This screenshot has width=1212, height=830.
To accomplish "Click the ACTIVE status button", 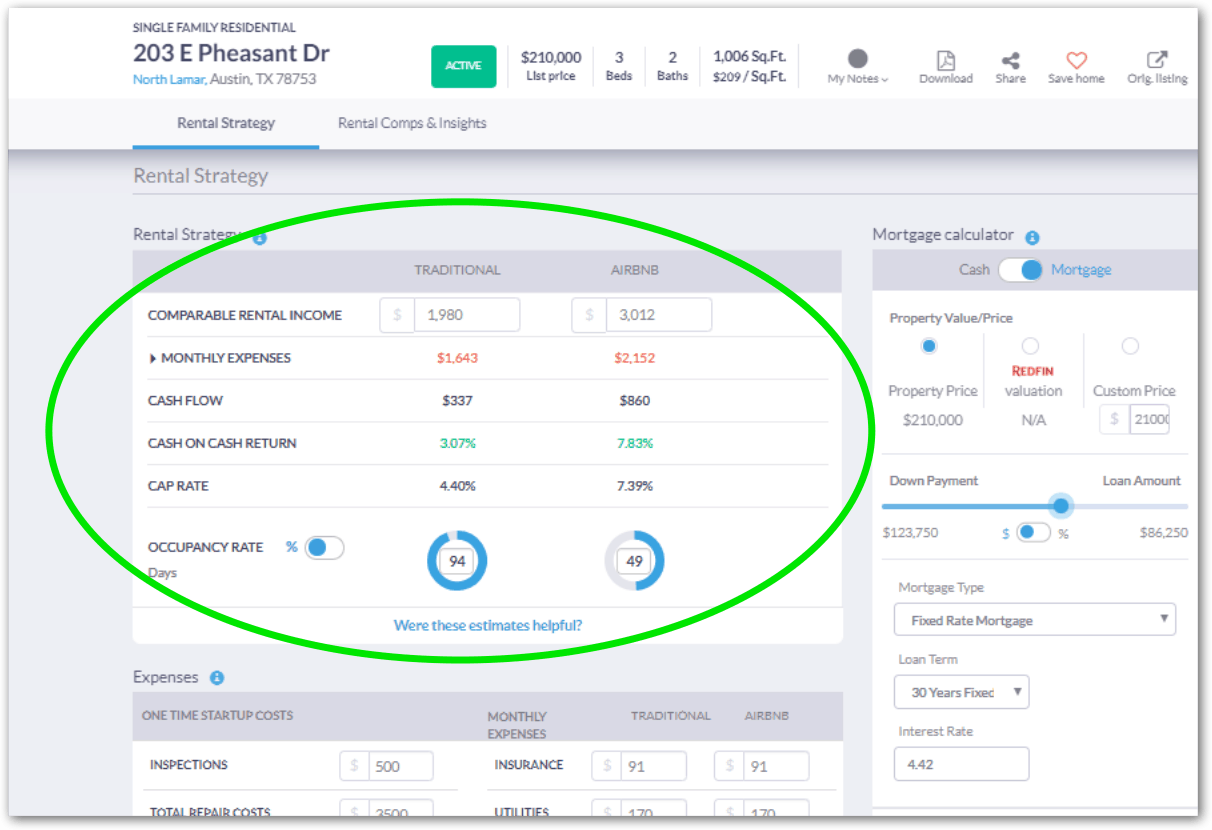I will tap(463, 66).
